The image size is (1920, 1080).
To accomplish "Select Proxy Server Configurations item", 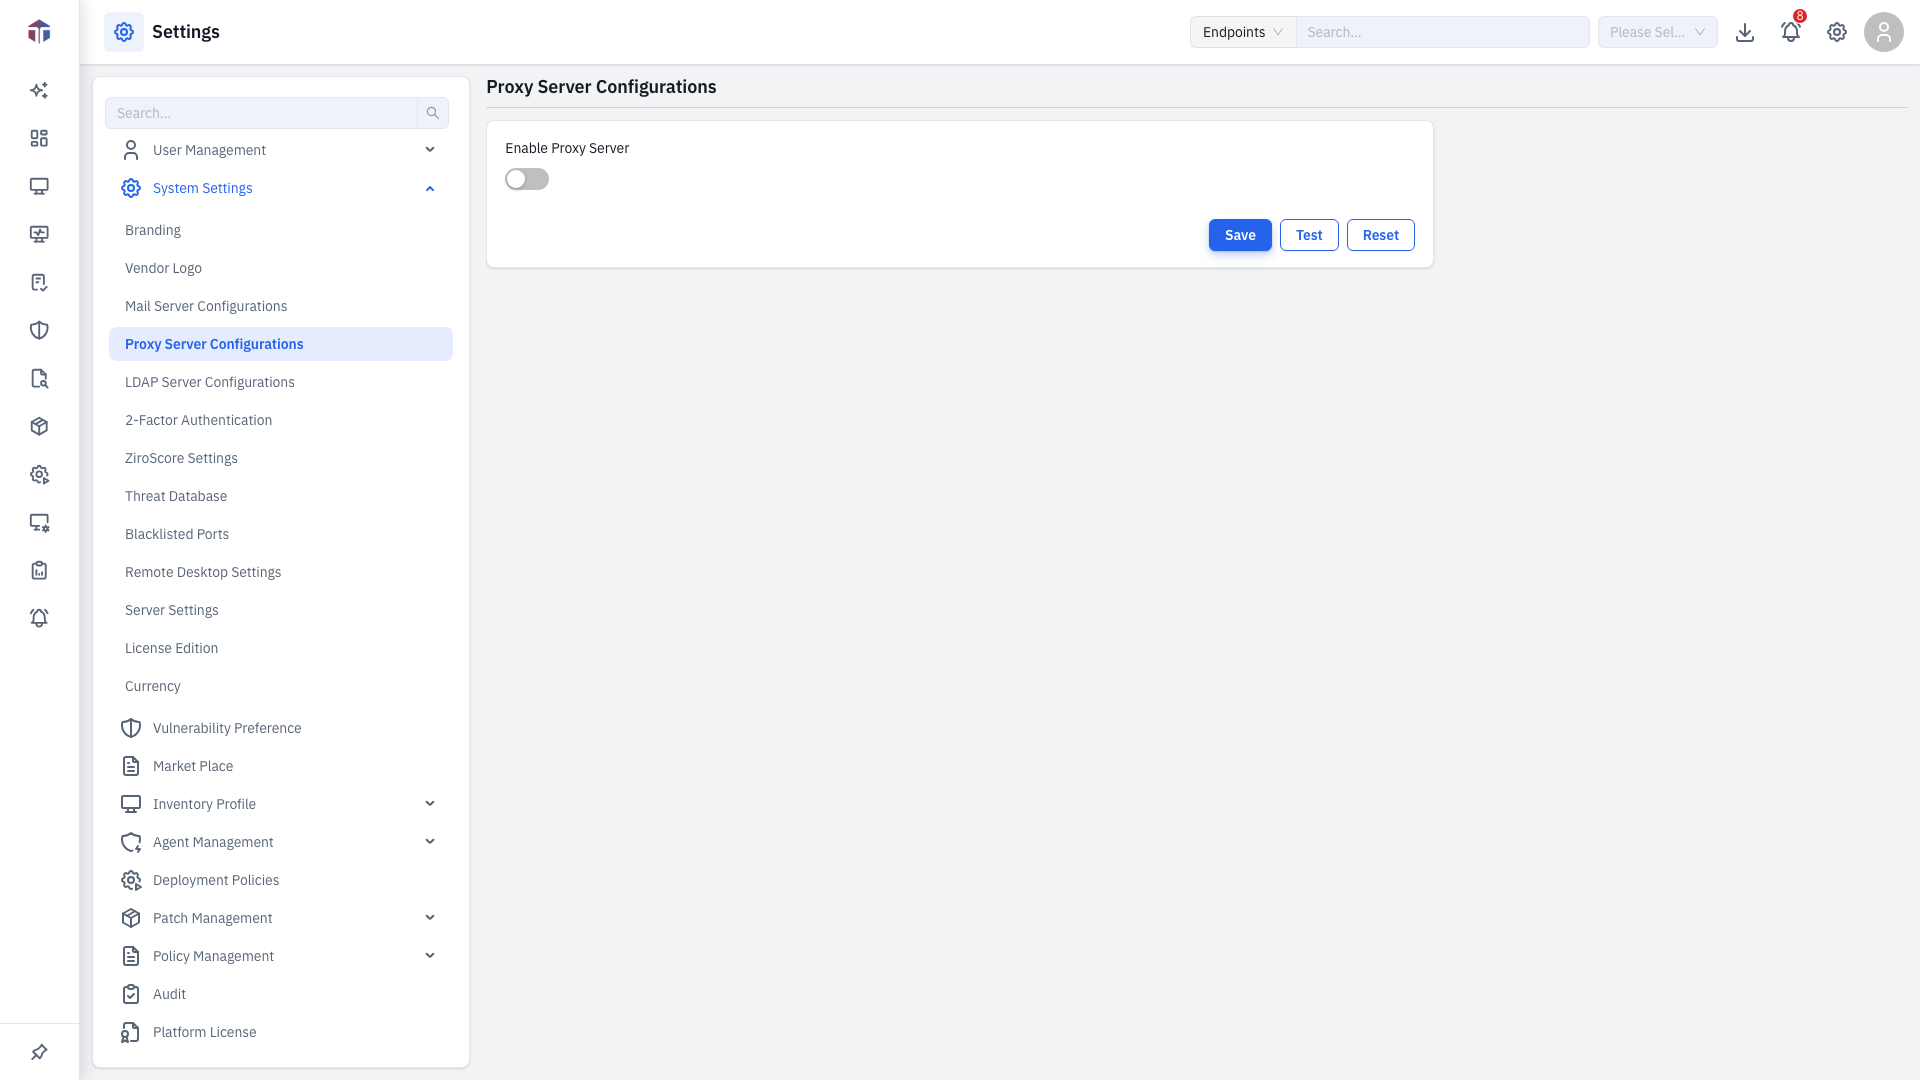I will coord(281,344).
